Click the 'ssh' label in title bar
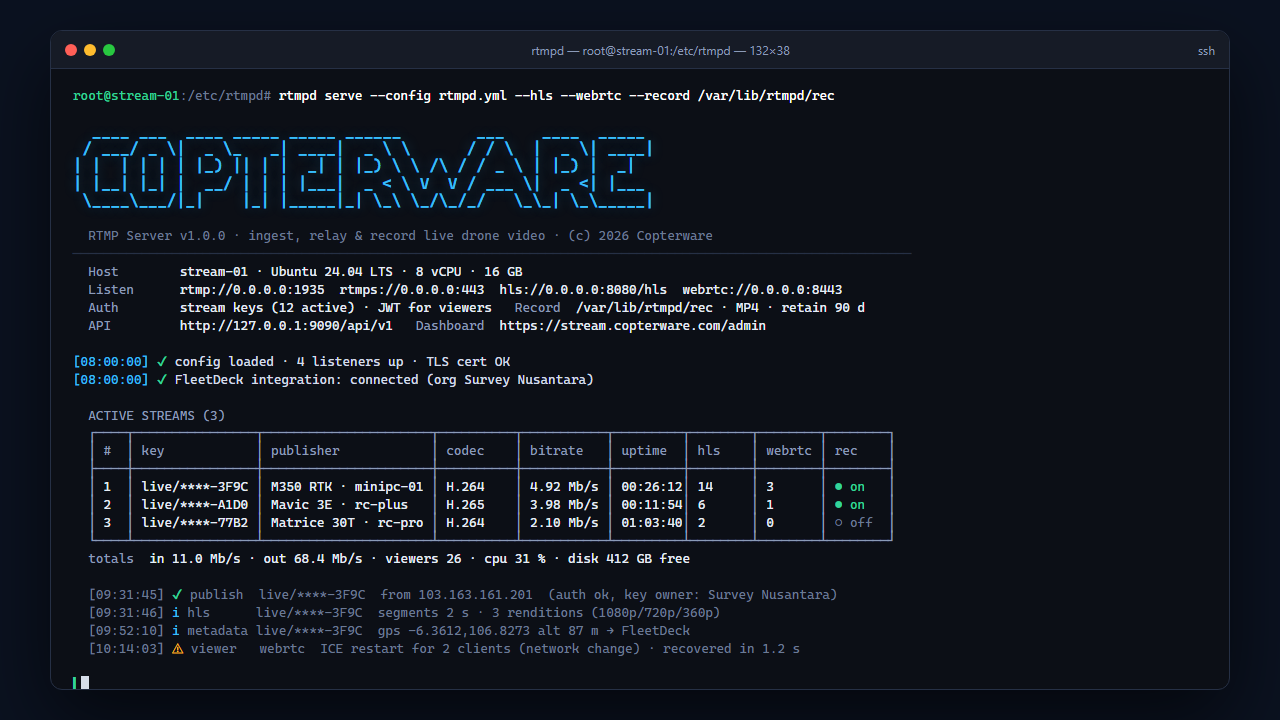The image size is (1280, 720). pos(1206,51)
